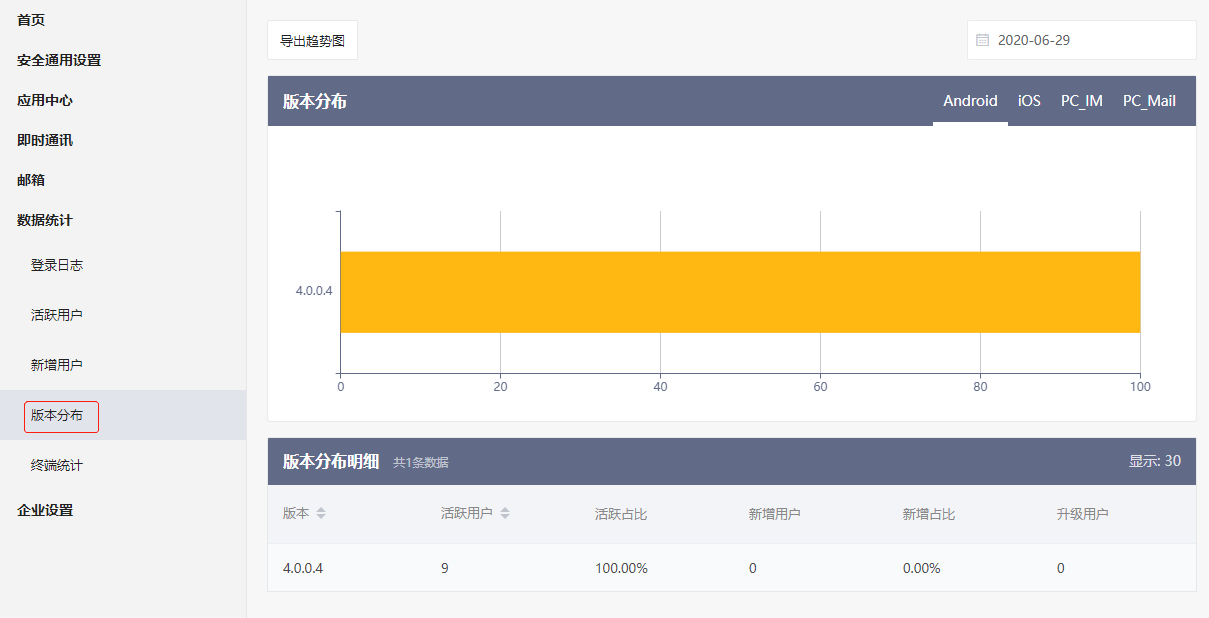Expand the 数据统计 sidebar section
This screenshot has height=618, width=1209.
(45, 220)
